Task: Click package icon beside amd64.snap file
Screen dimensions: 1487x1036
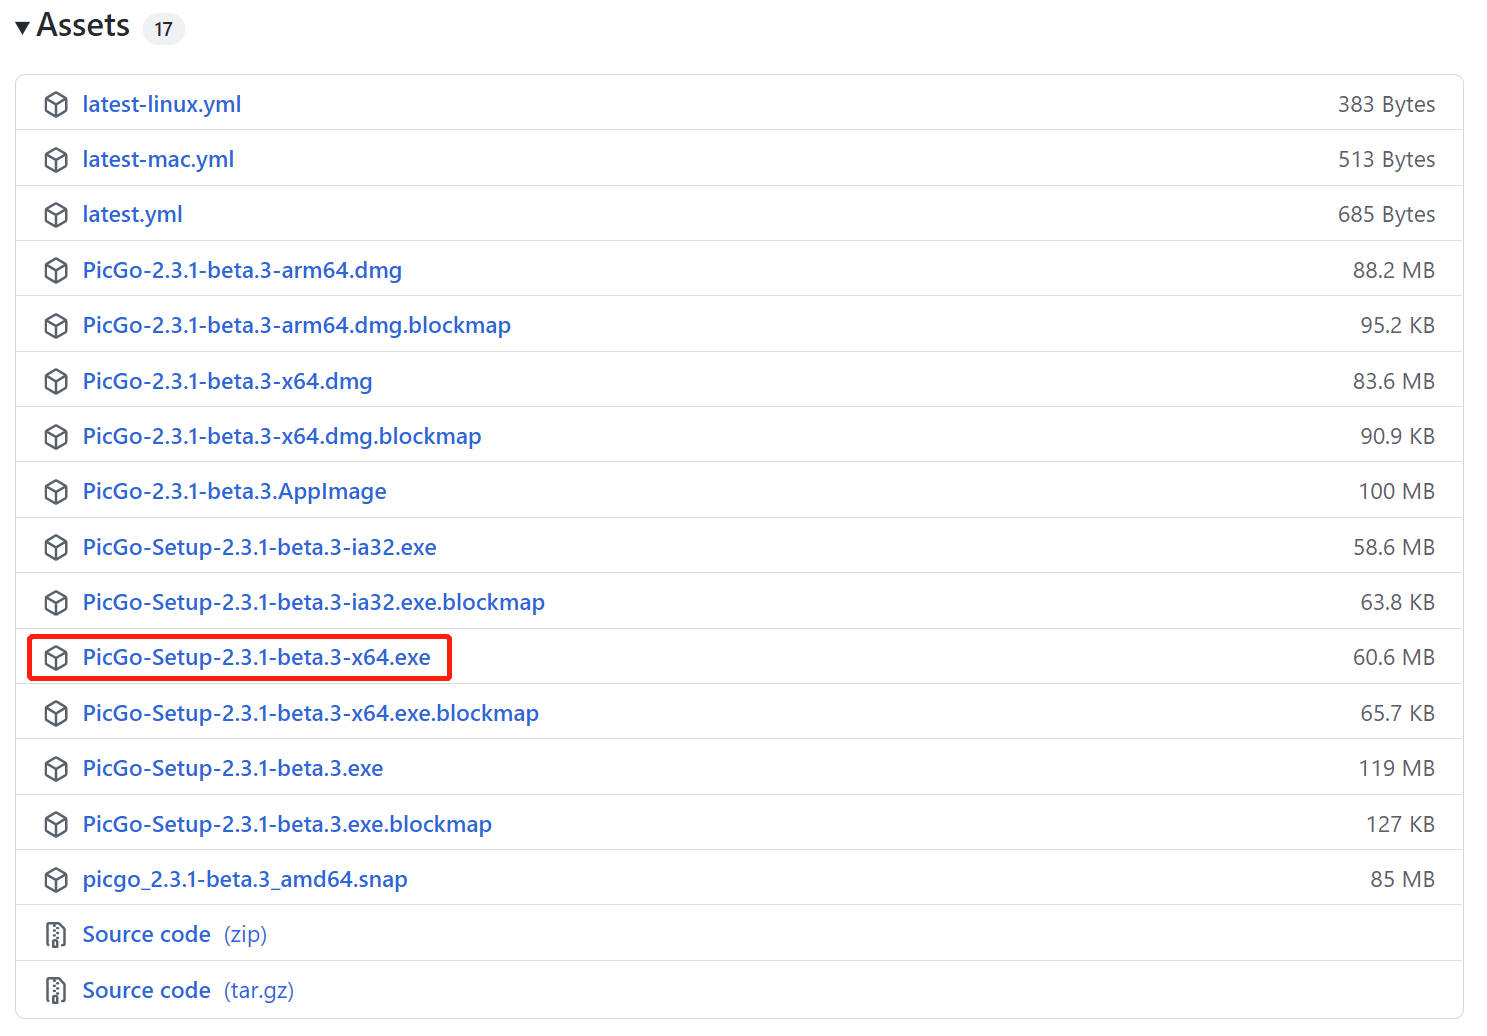Action: pyautogui.click(x=56, y=880)
